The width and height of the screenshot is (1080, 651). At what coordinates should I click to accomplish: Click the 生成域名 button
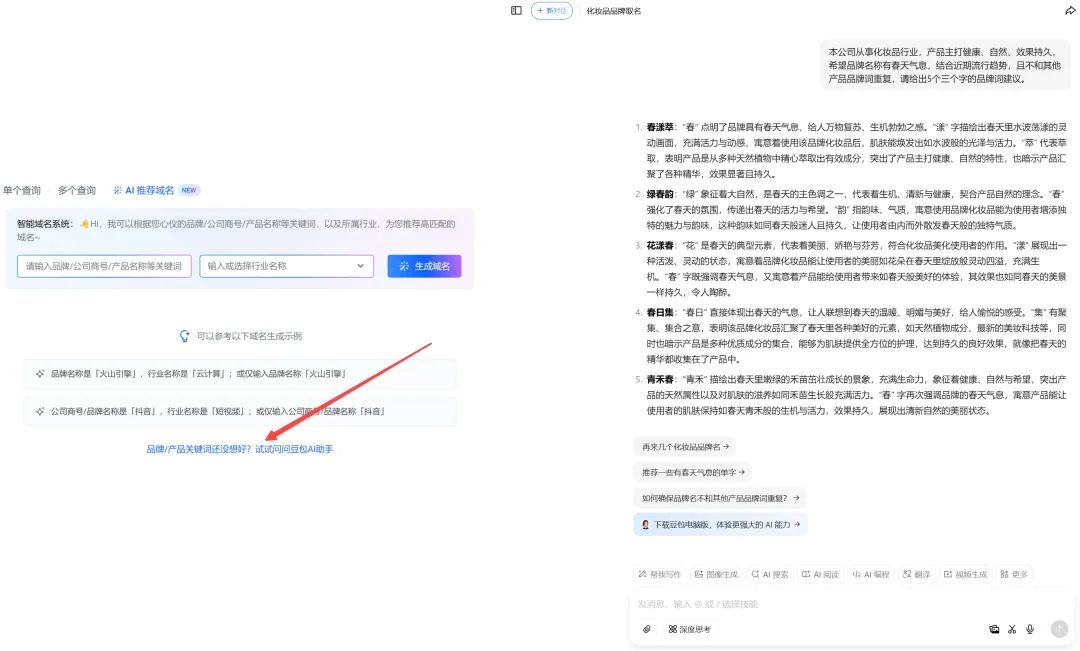(x=424, y=266)
